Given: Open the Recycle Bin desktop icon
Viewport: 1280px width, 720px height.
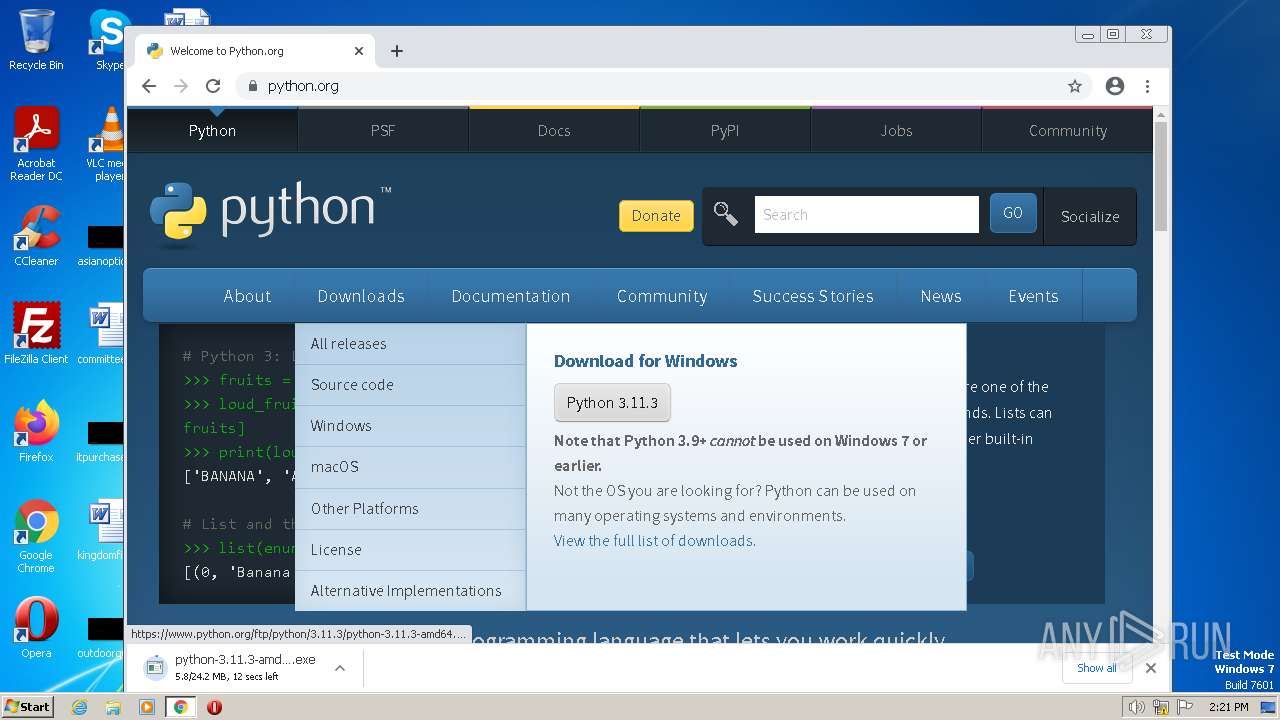Looking at the screenshot, I should (x=36, y=40).
